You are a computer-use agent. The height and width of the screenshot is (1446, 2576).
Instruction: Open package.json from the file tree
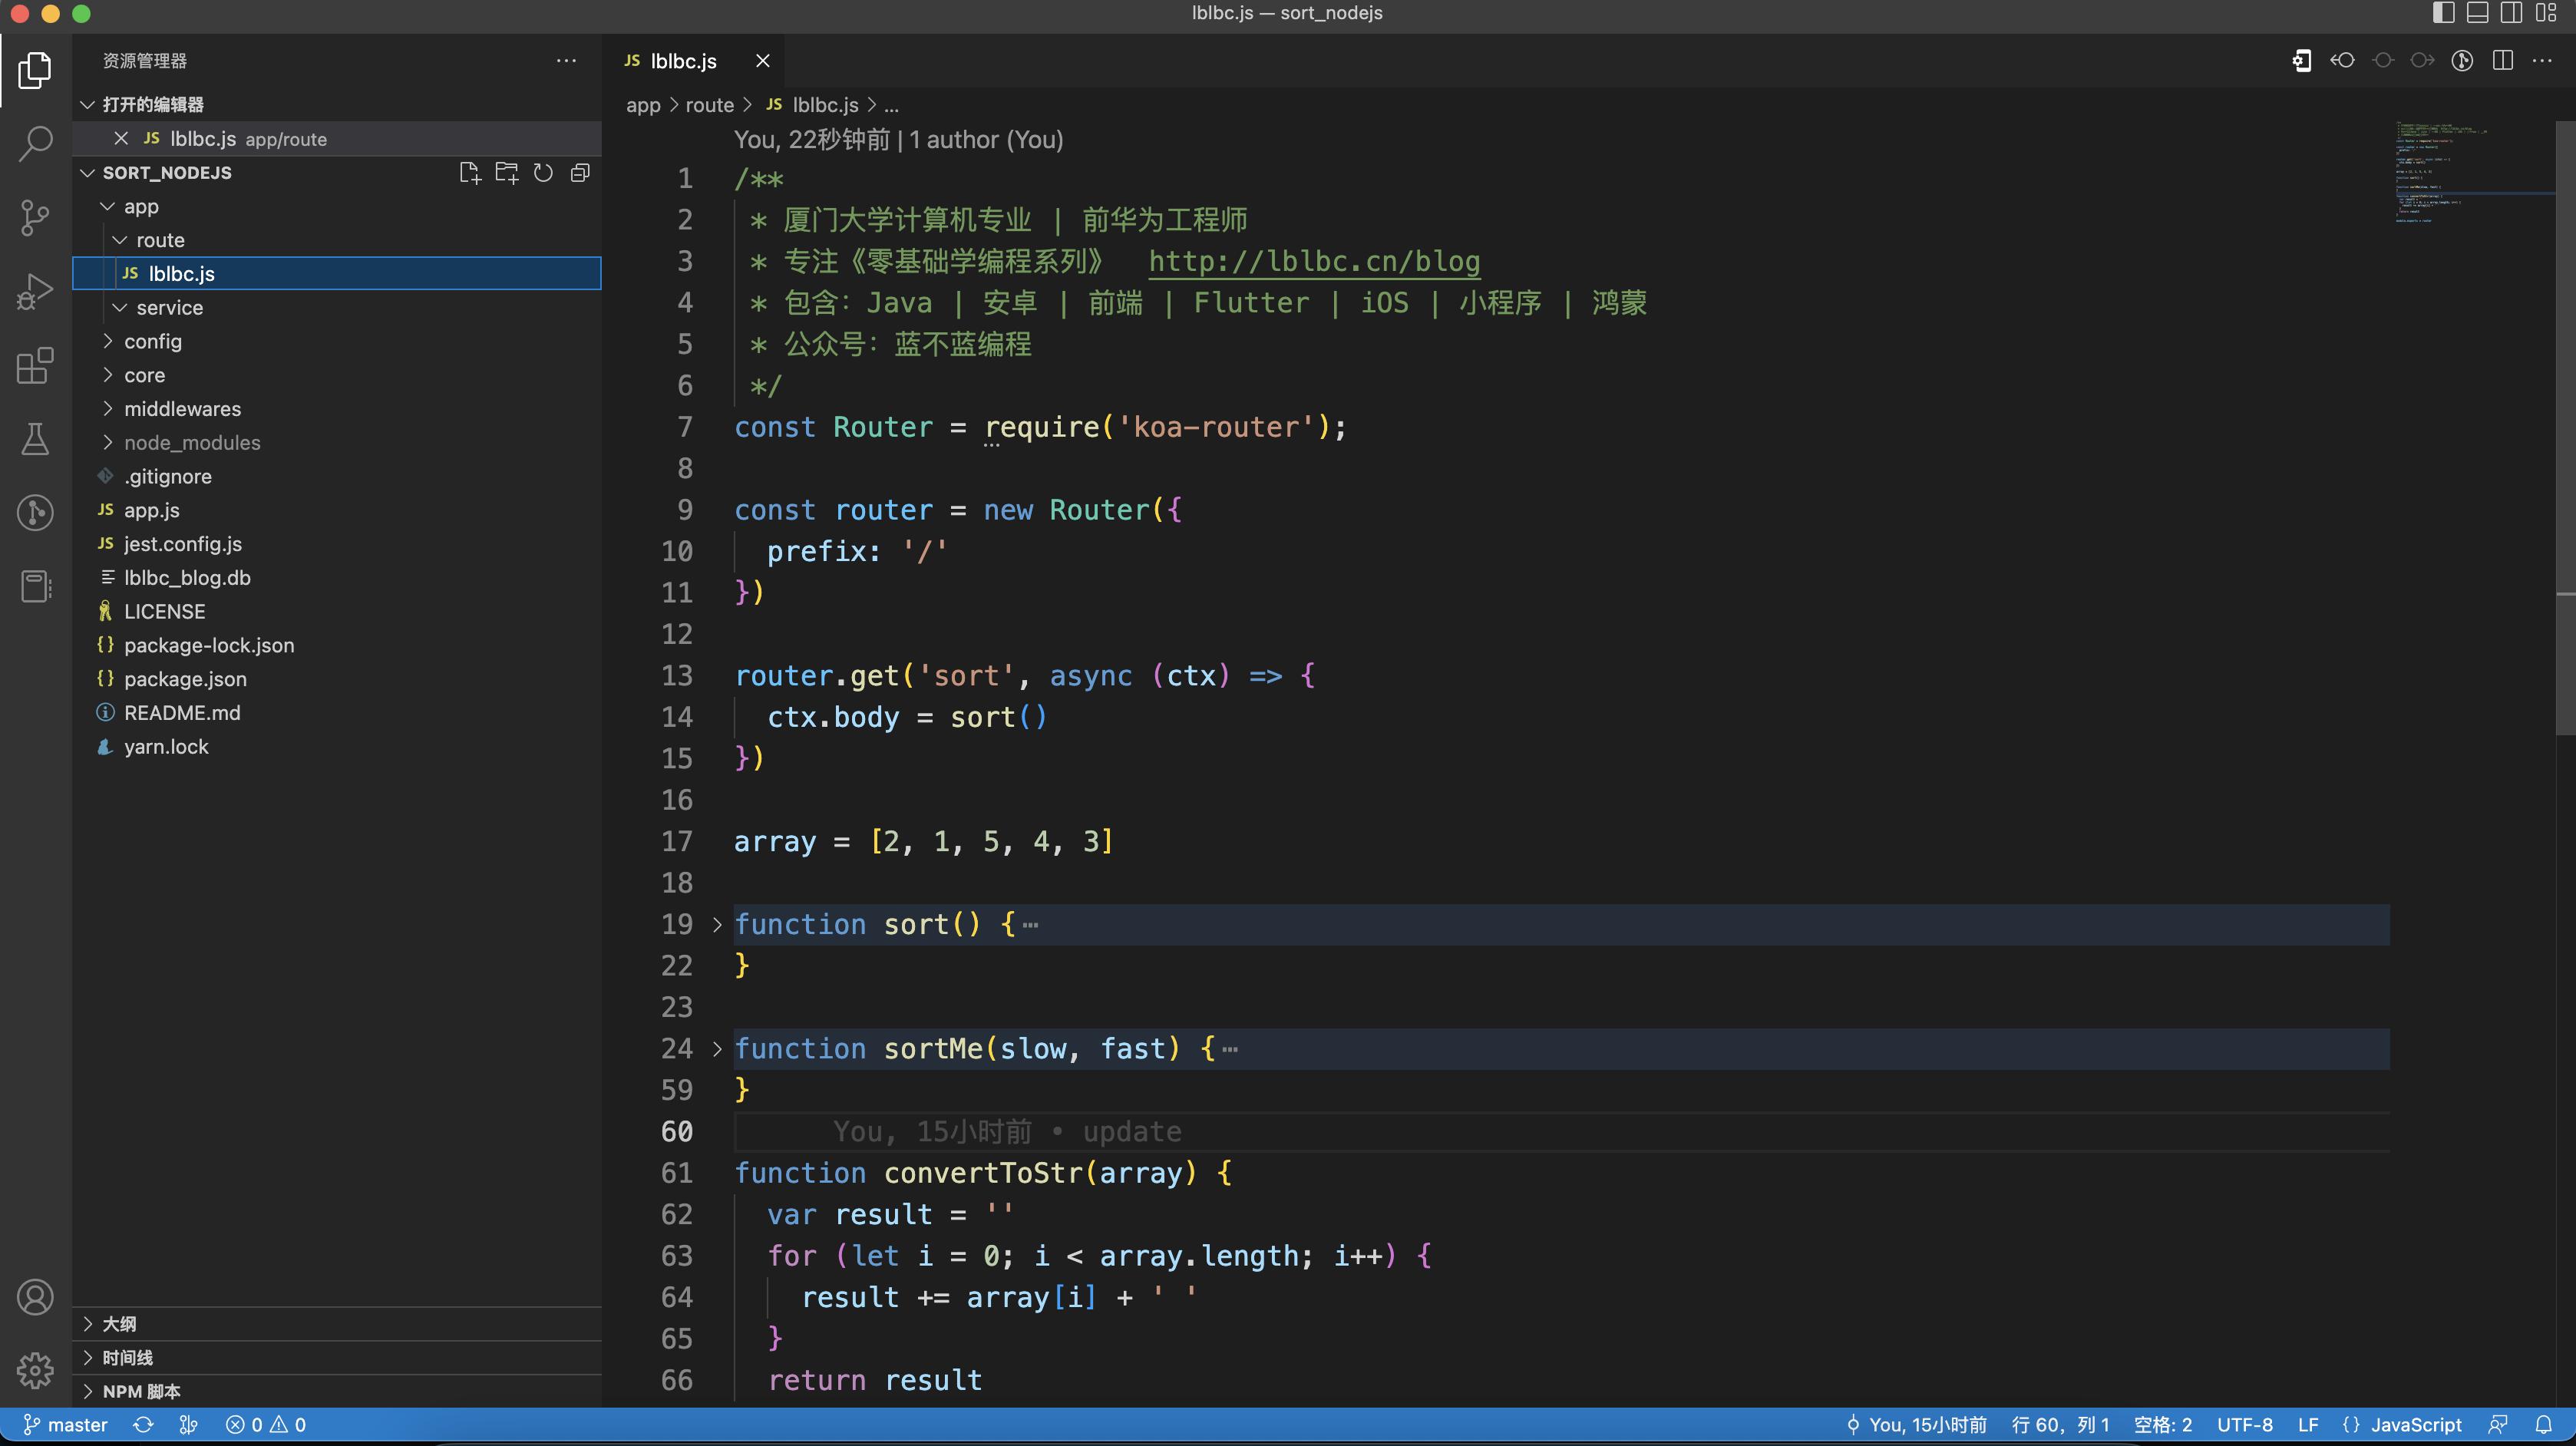(185, 679)
